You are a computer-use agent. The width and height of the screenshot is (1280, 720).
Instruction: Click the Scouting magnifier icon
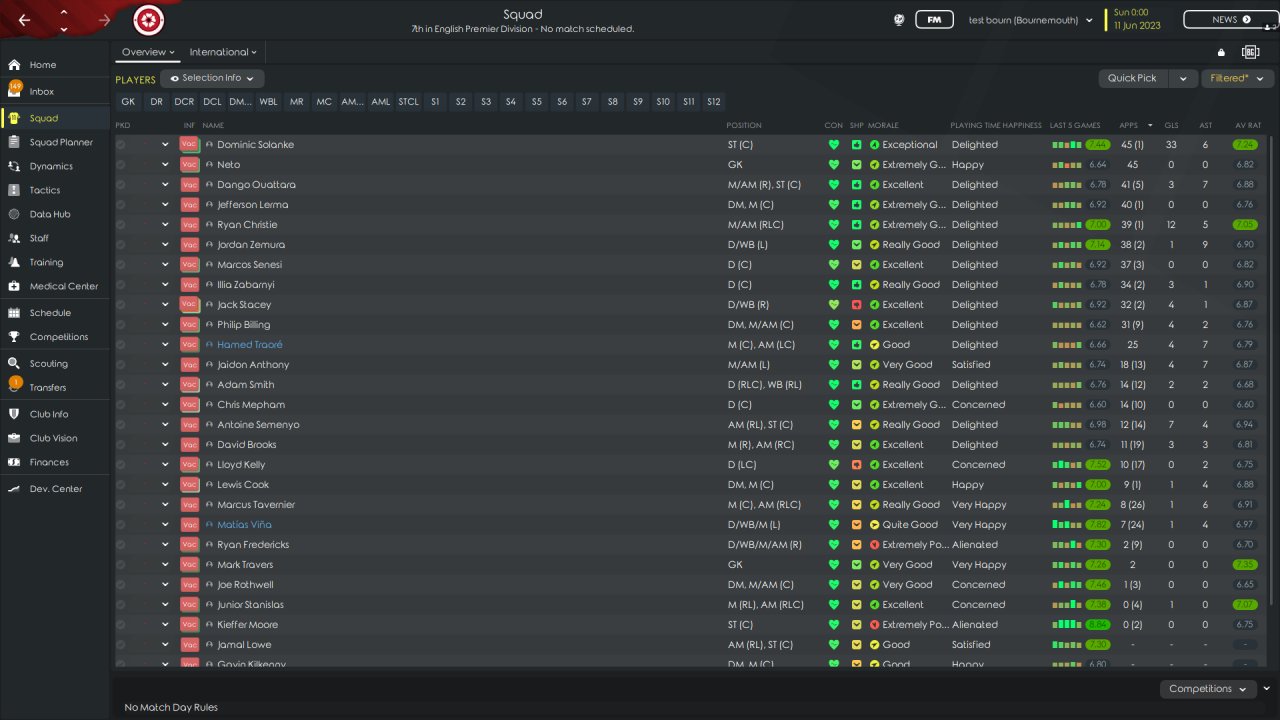(14, 364)
